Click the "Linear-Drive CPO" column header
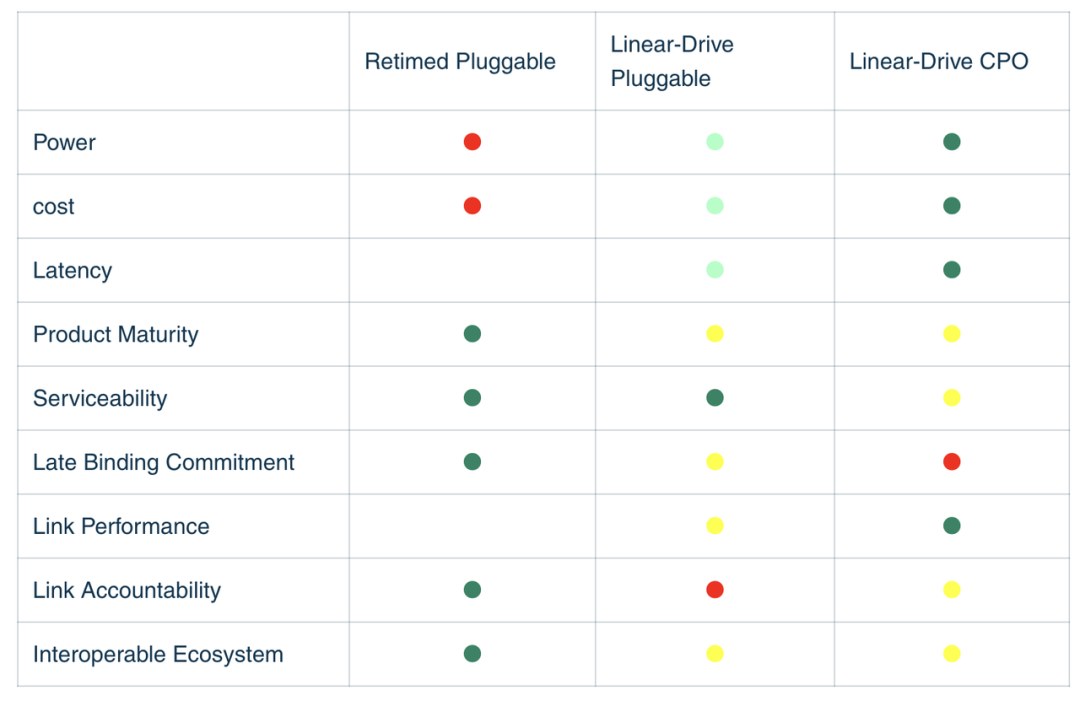Viewport: 1080px width, 701px height. [x=938, y=62]
